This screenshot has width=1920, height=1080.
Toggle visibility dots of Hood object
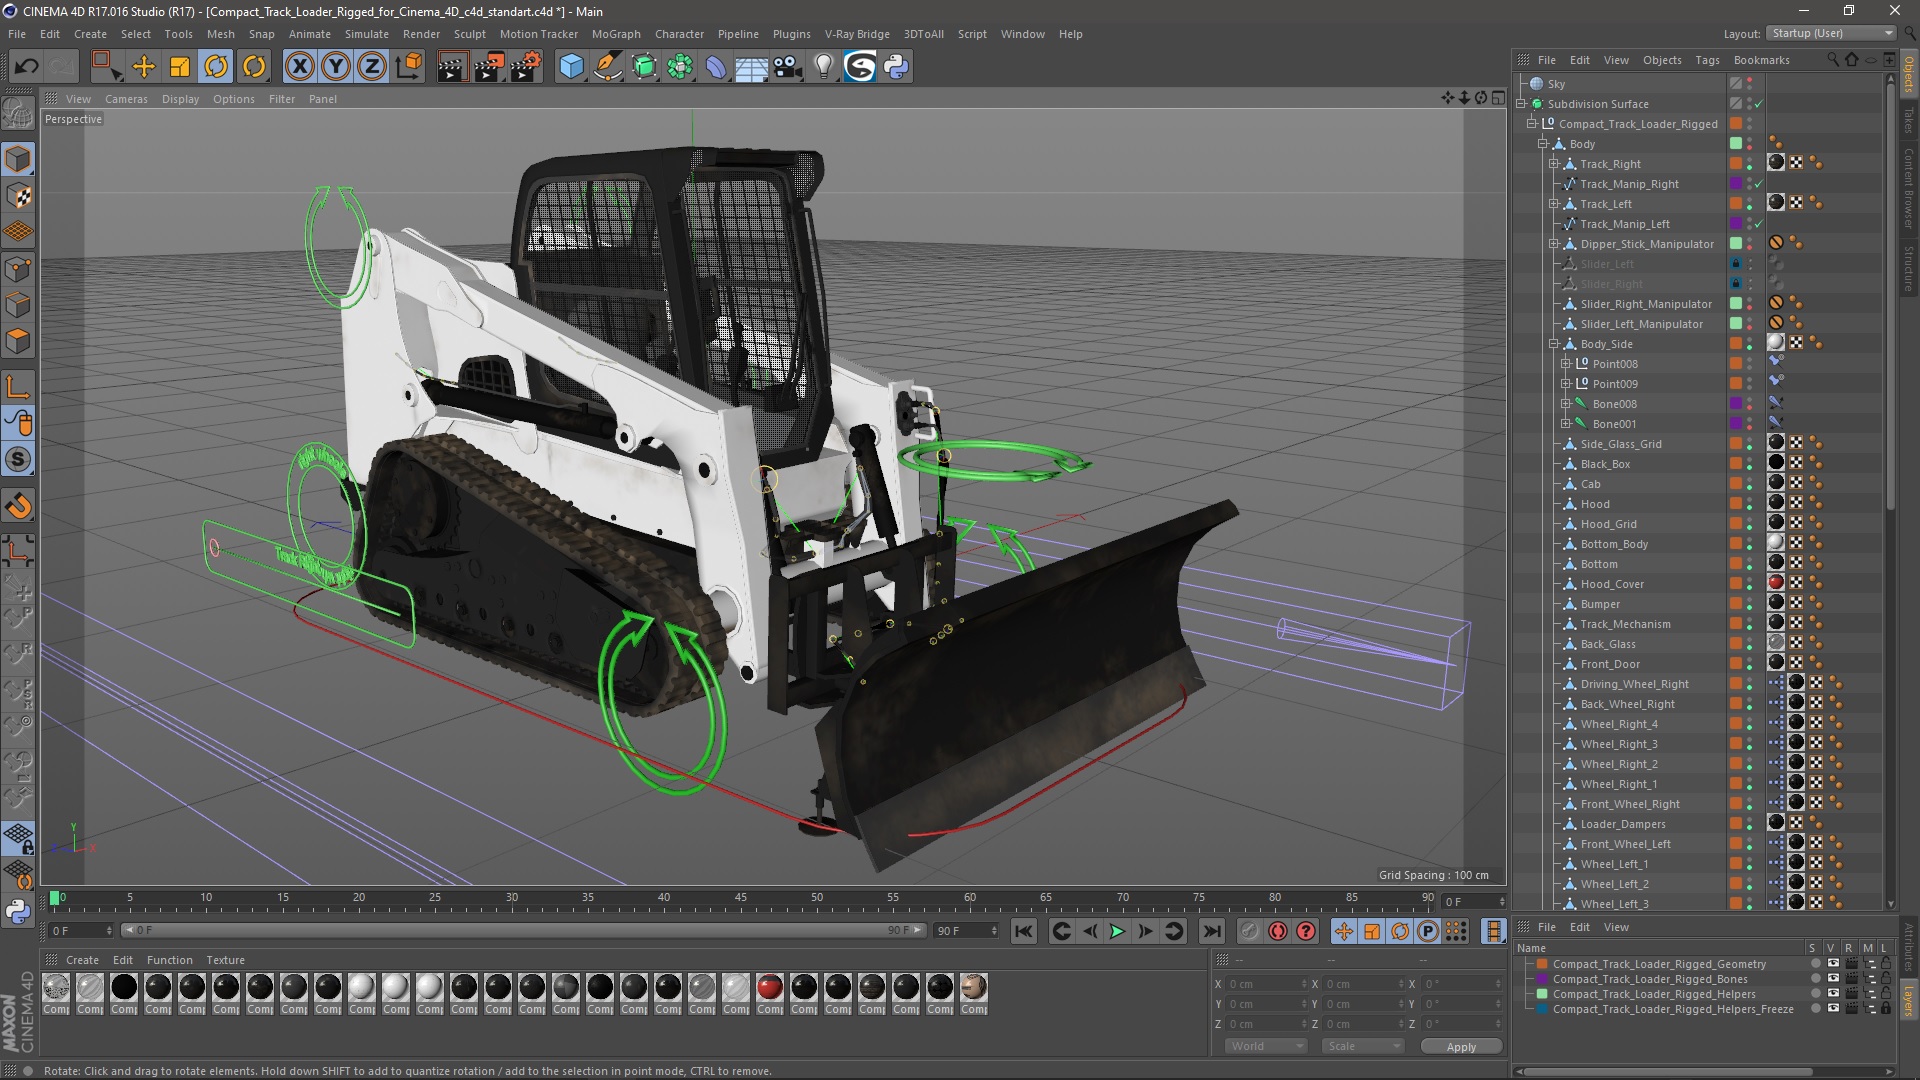[x=1749, y=504]
